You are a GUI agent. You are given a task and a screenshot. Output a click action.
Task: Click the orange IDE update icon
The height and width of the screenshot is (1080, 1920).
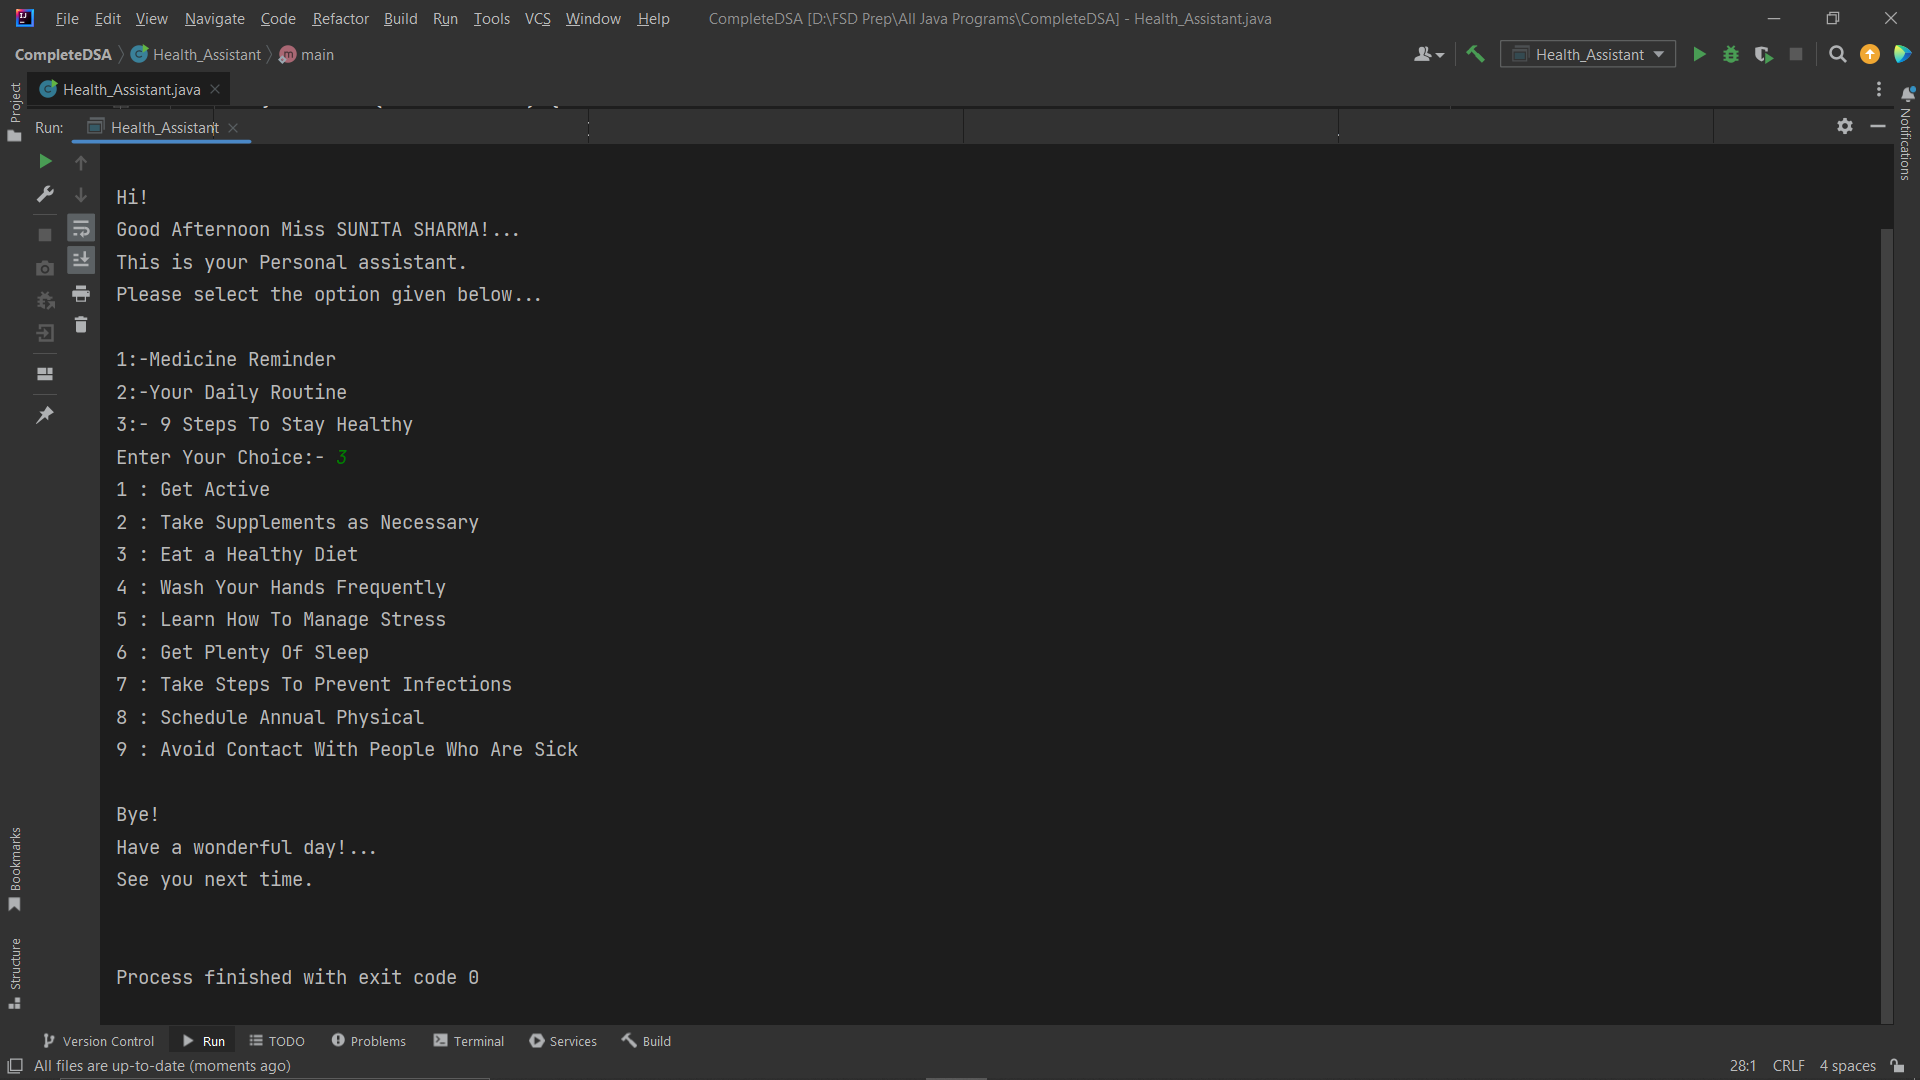[x=1870, y=55]
